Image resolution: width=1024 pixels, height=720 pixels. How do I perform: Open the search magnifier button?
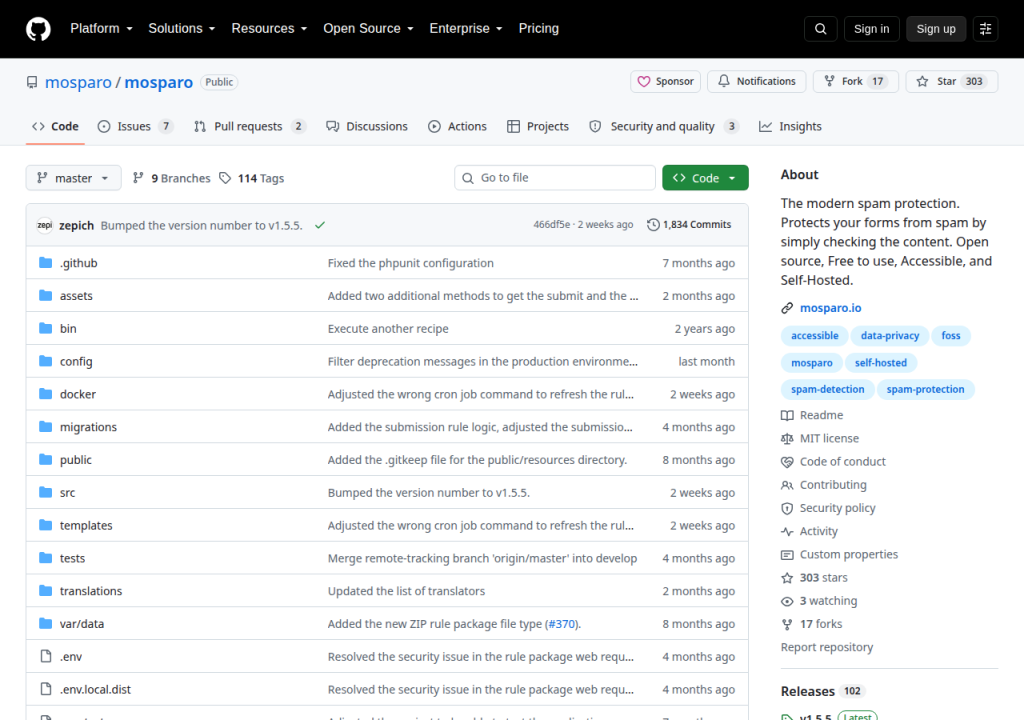(x=820, y=29)
